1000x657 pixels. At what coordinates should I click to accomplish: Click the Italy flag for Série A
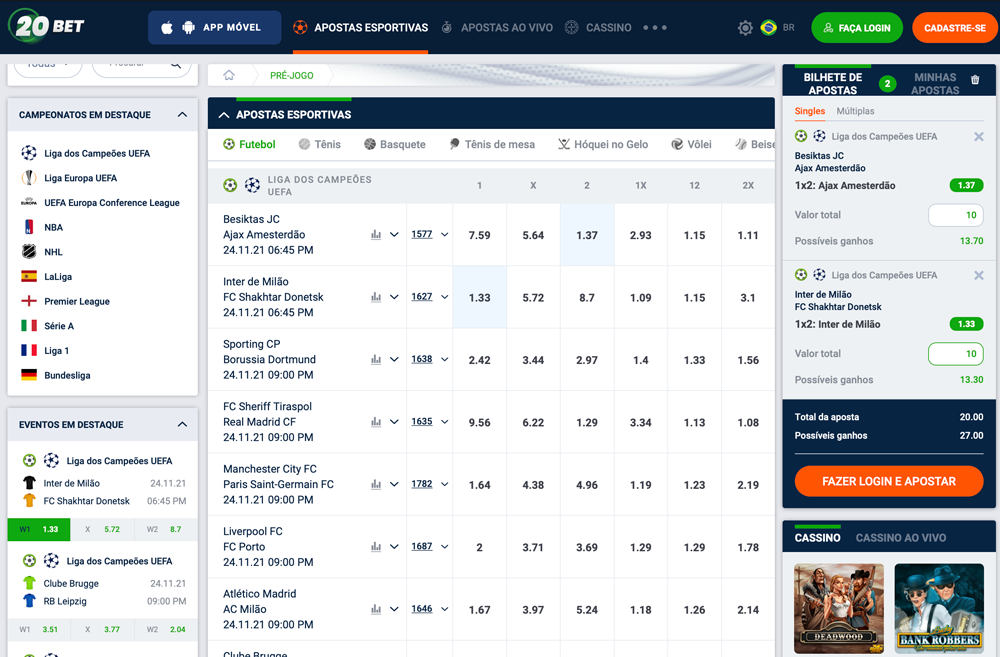click(29, 326)
